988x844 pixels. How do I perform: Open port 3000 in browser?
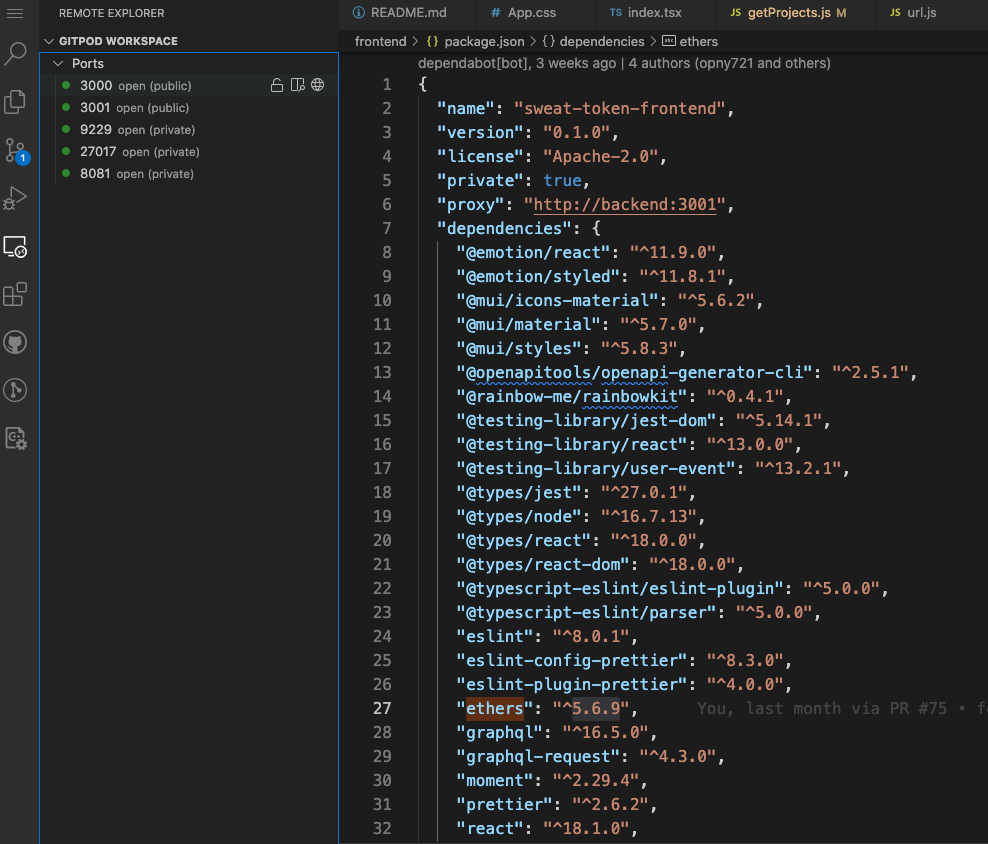pos(318,84)
